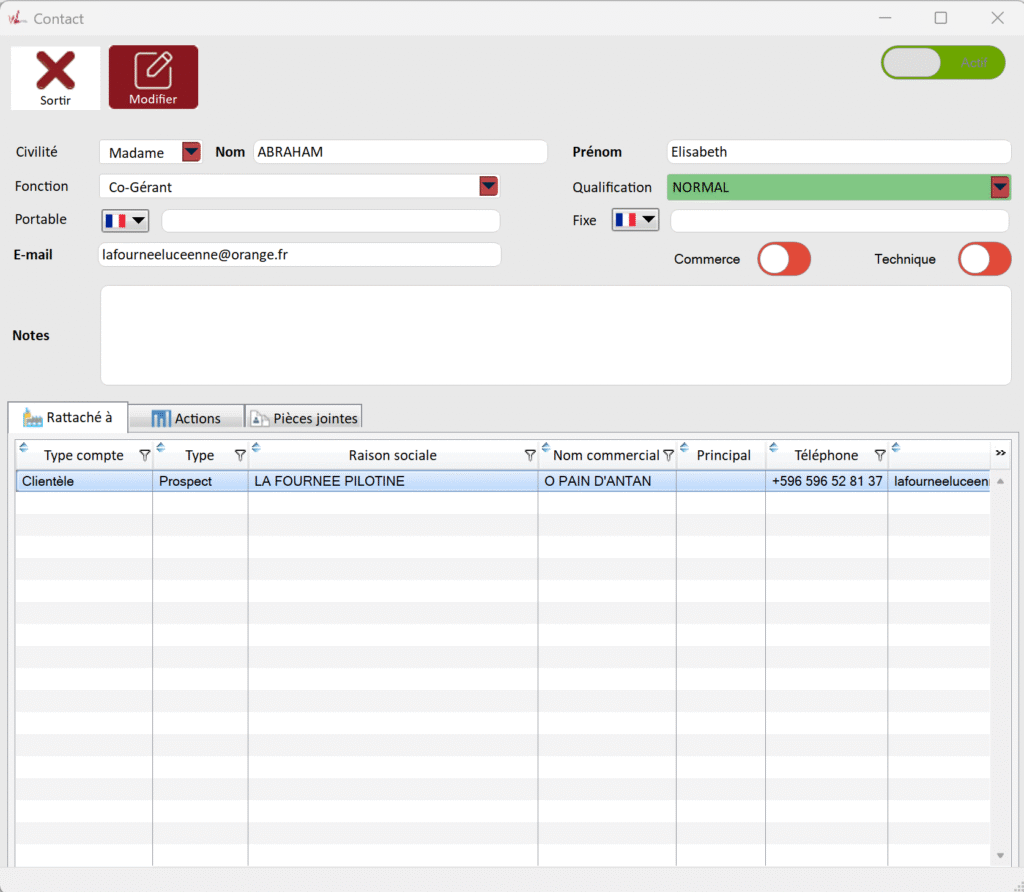Expand hidden columns with >> button
This screenshot has height=892, width=1024.
tap(1000, 454)
